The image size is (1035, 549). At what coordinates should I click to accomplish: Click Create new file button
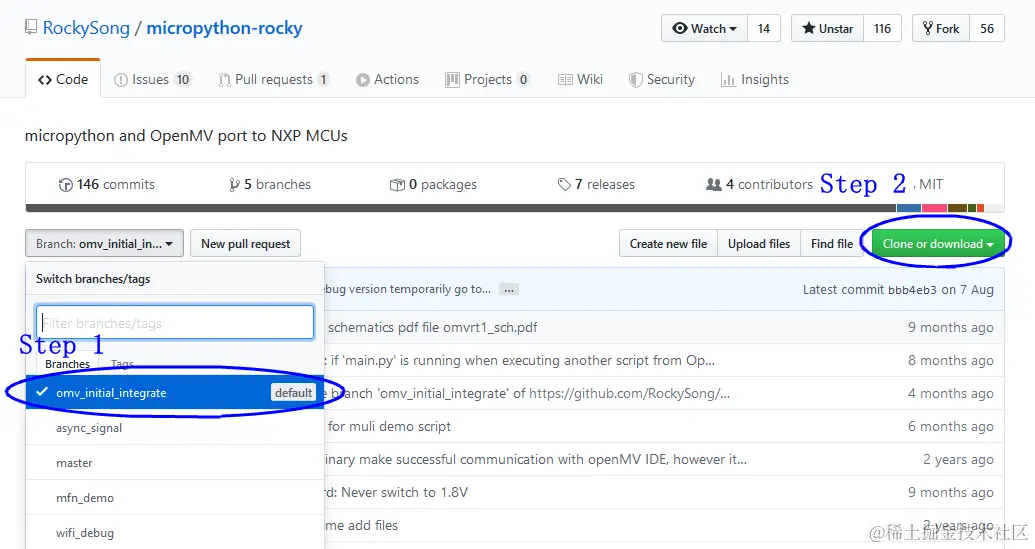tap(668, 243)
